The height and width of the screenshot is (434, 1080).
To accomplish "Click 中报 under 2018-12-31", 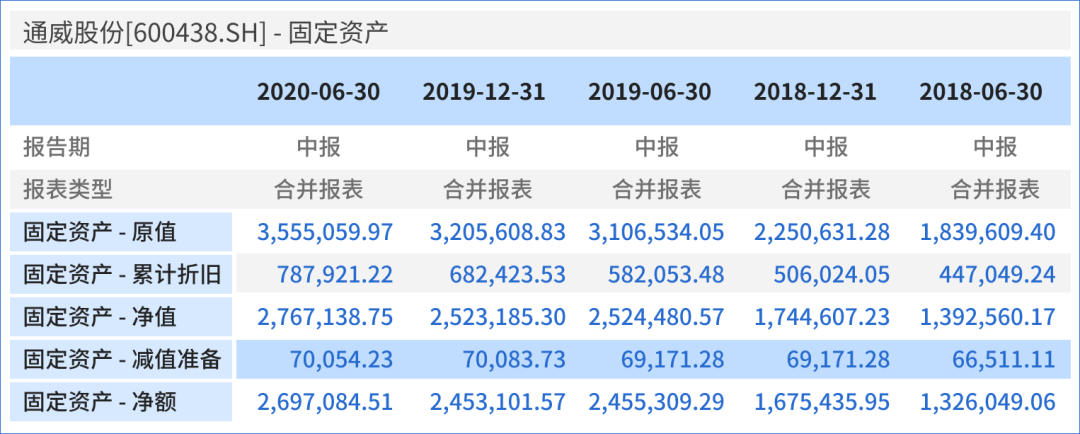I will pyautogui.click(x=826, y=147).
